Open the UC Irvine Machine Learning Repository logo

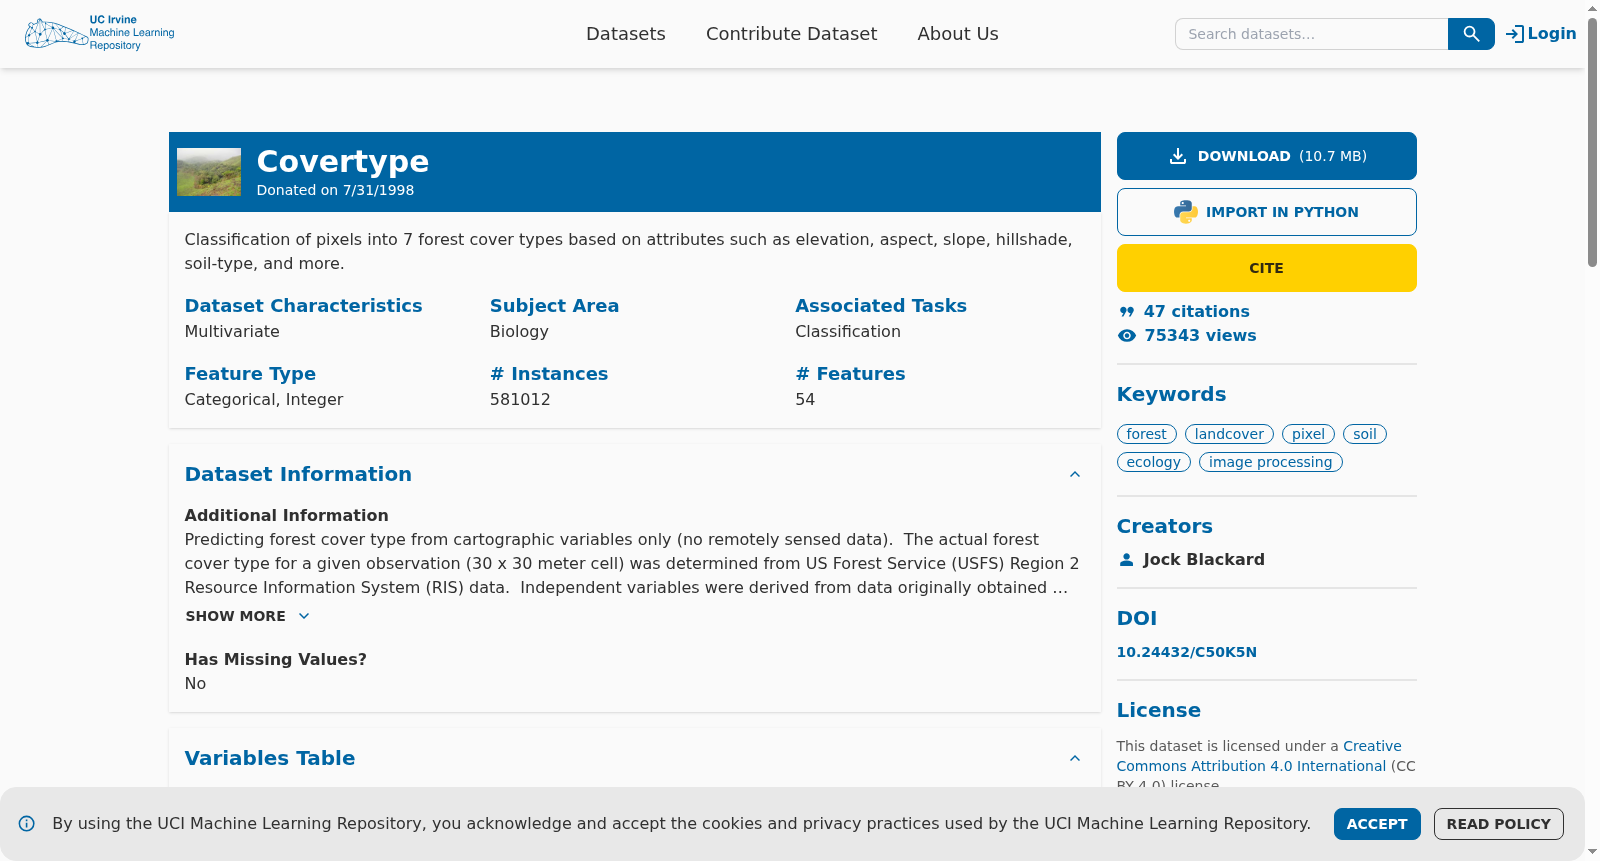100,33
